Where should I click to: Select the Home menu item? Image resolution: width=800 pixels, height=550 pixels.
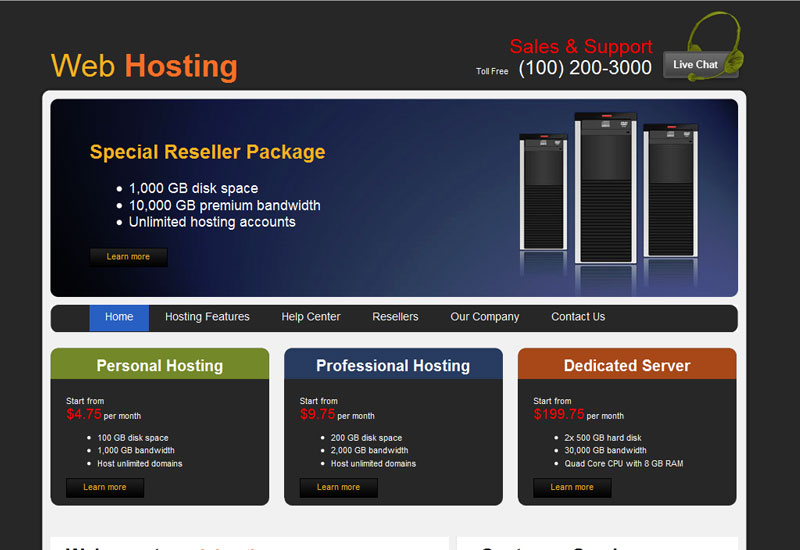[119, 317]
